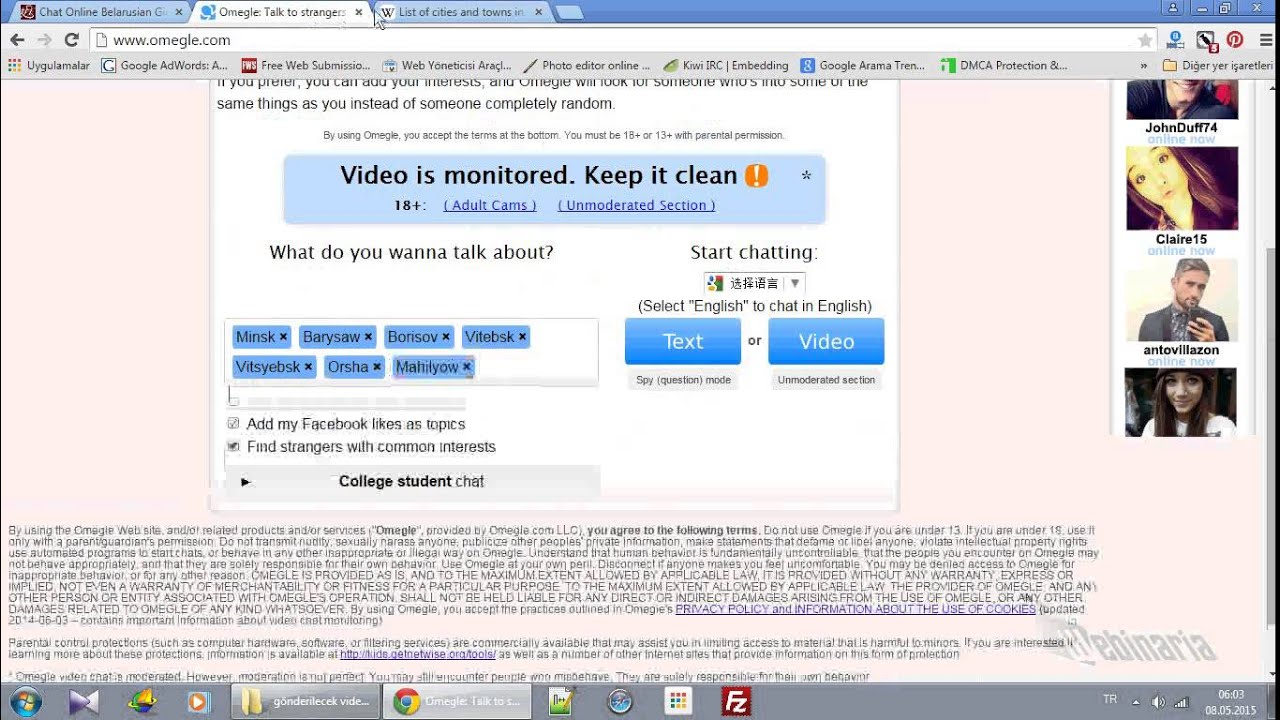Click the taskbar clock showing 06:03
The height and width of the screenshot is (720, 1280).
point(1231,702)
